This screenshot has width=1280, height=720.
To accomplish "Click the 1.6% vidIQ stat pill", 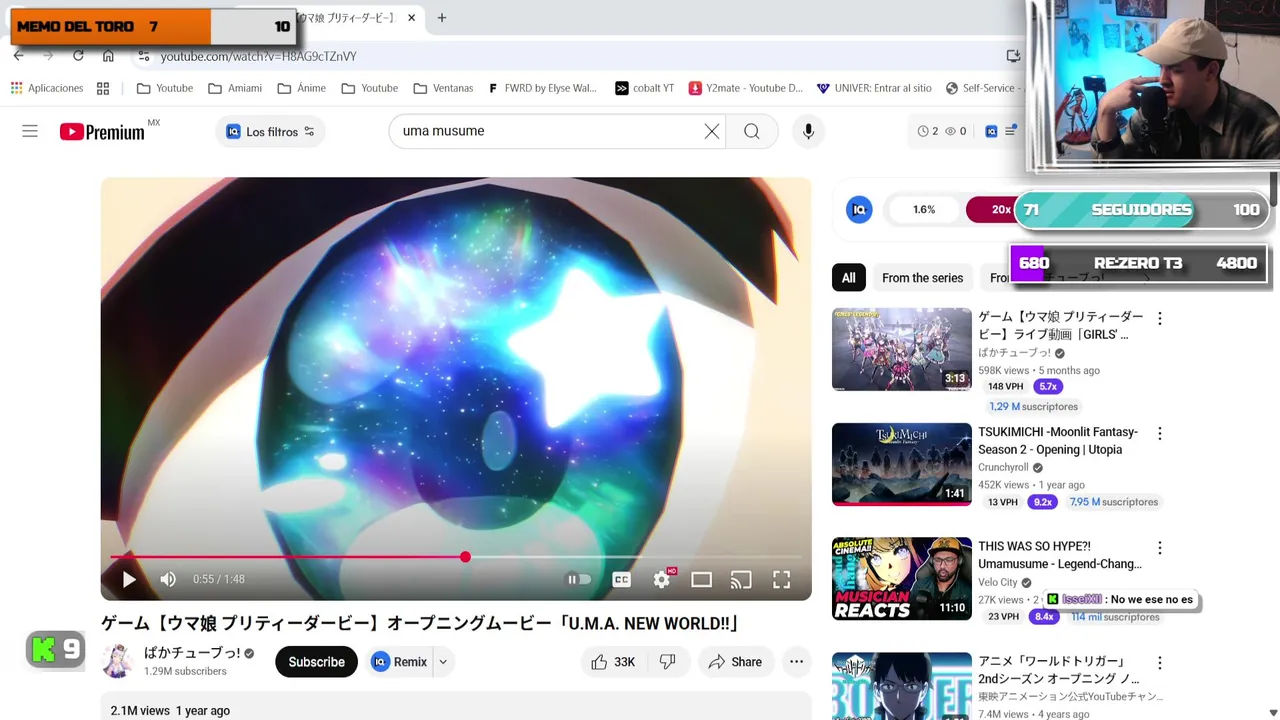I will point(923,209).
